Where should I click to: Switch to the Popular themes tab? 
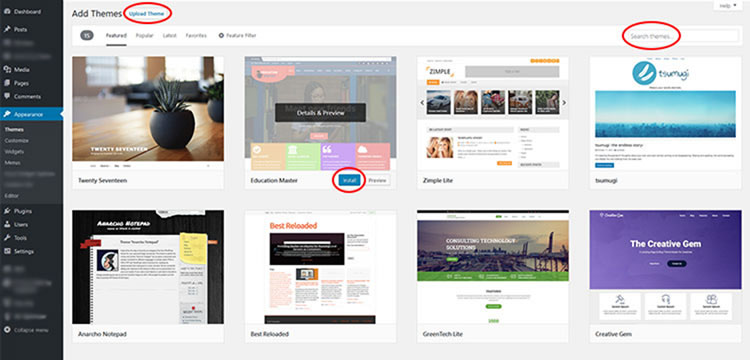pyautogui.click(x=144, y=36)
